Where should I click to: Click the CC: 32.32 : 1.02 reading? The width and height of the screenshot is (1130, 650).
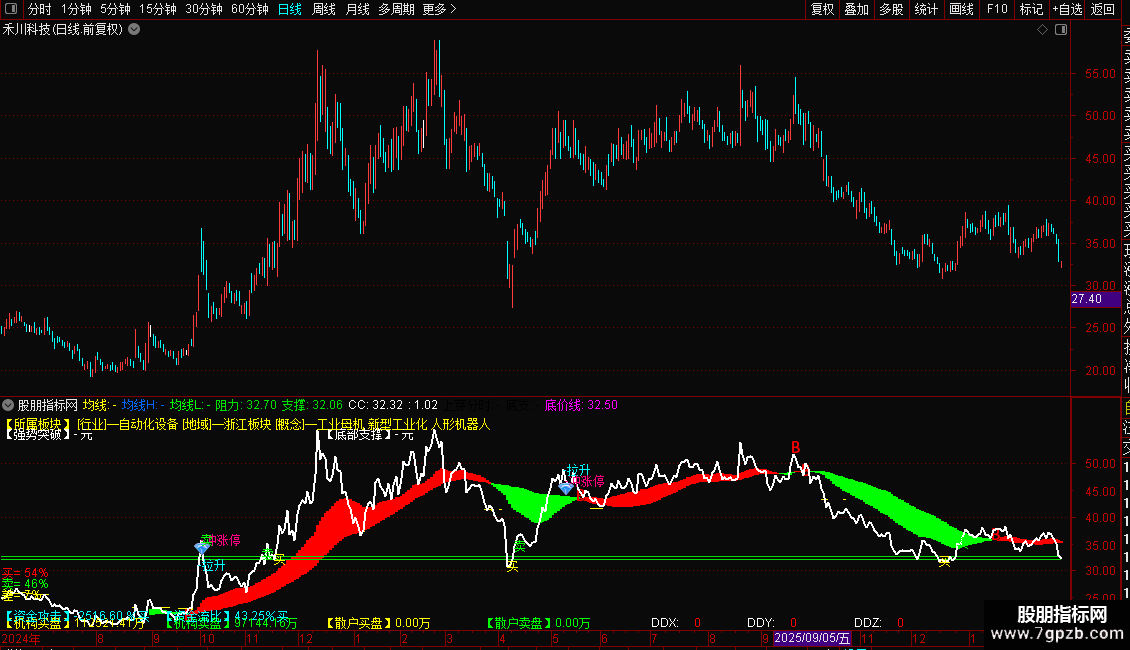tap(393, 405)
